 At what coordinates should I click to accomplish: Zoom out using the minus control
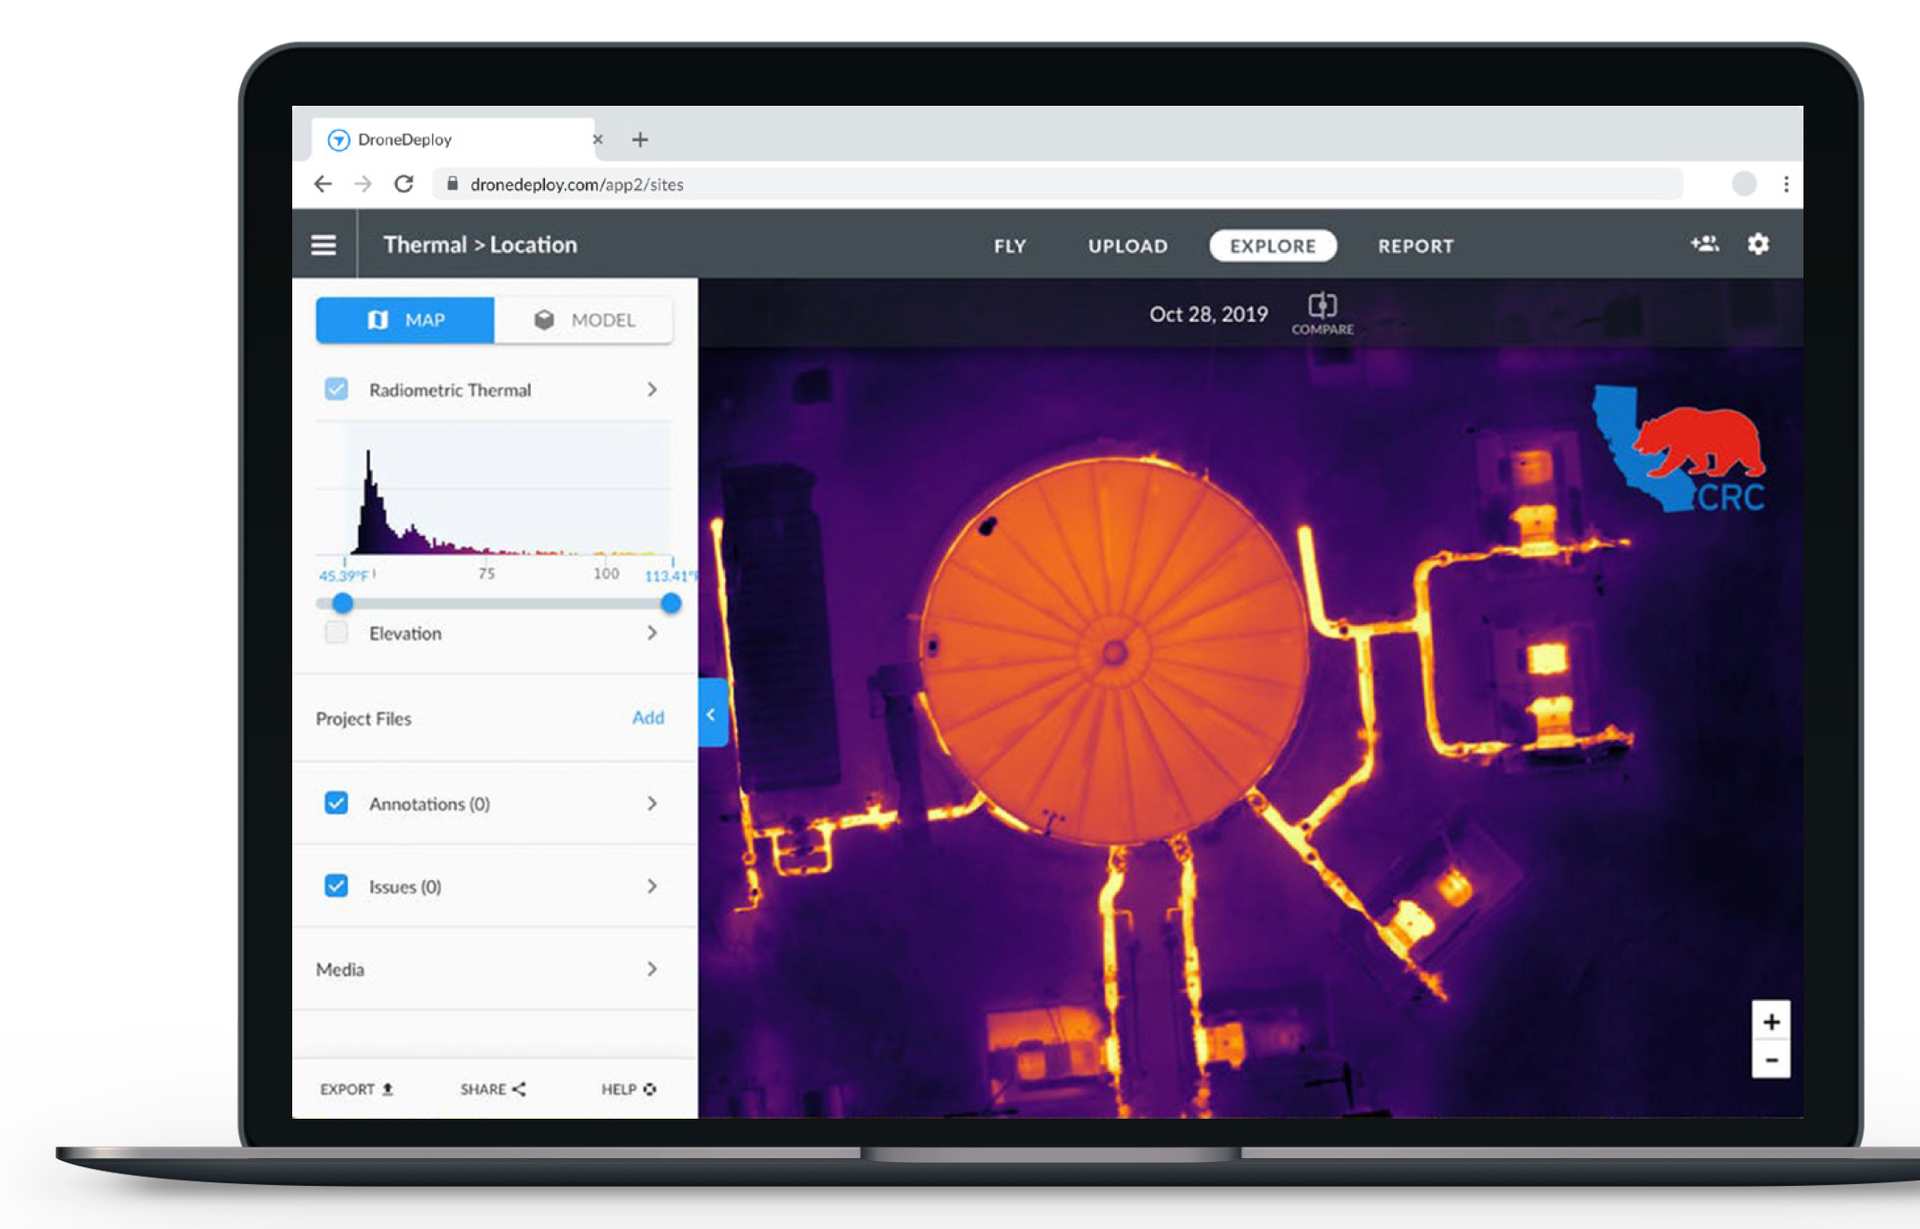[1771, 1059]
